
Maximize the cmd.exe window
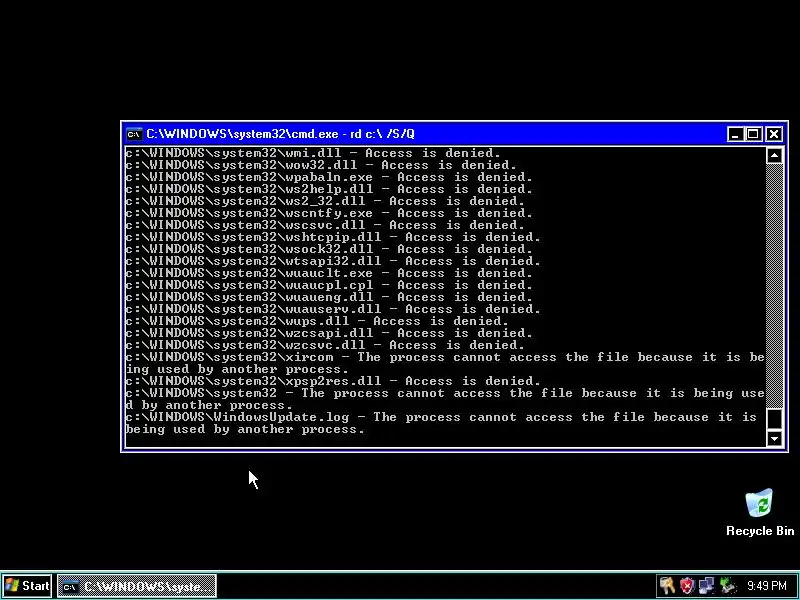(753, 134)
